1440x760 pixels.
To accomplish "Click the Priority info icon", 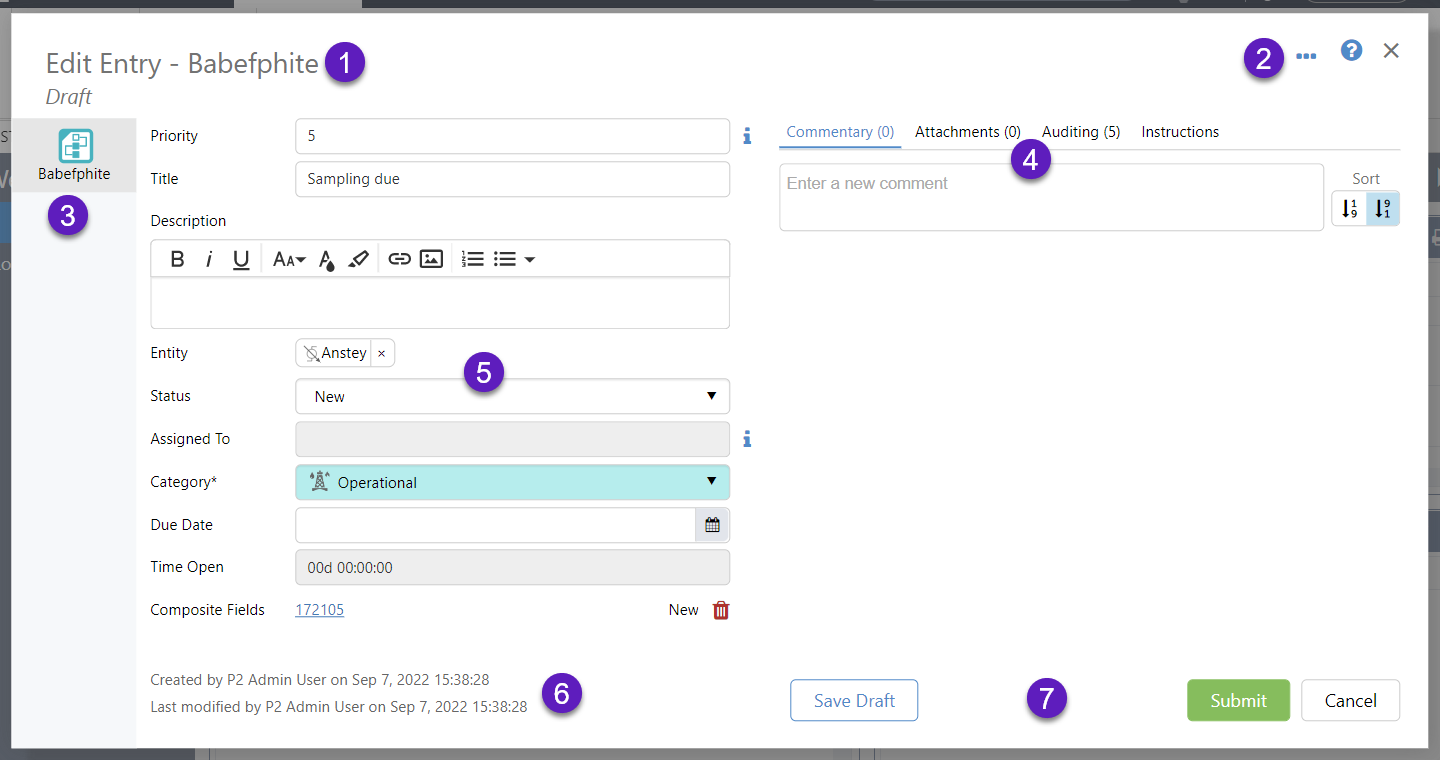I will [x=747, y=136].
